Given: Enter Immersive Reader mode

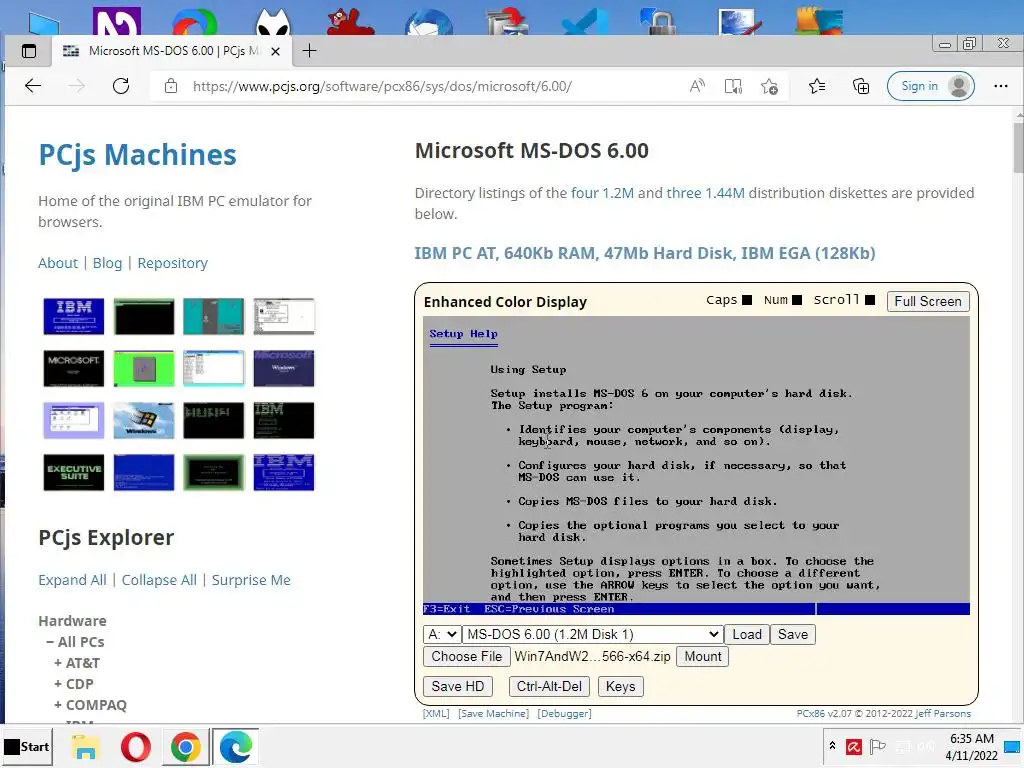Looking at the screenshot, I should pyautogui.click(x=733, y=86).
